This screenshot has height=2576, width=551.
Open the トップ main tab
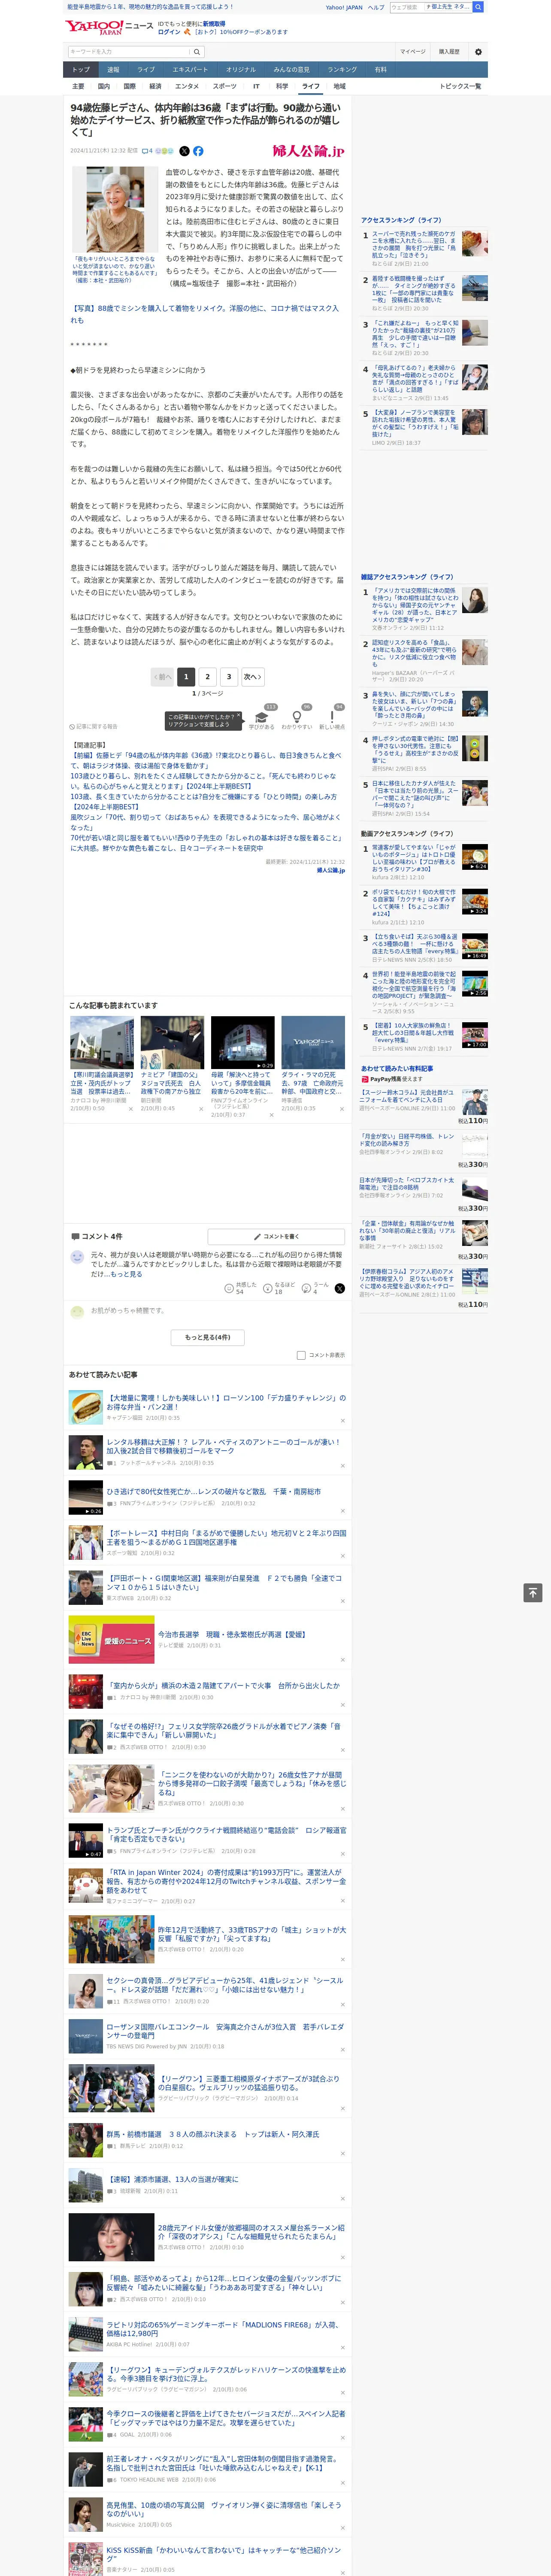coord(81,70)
